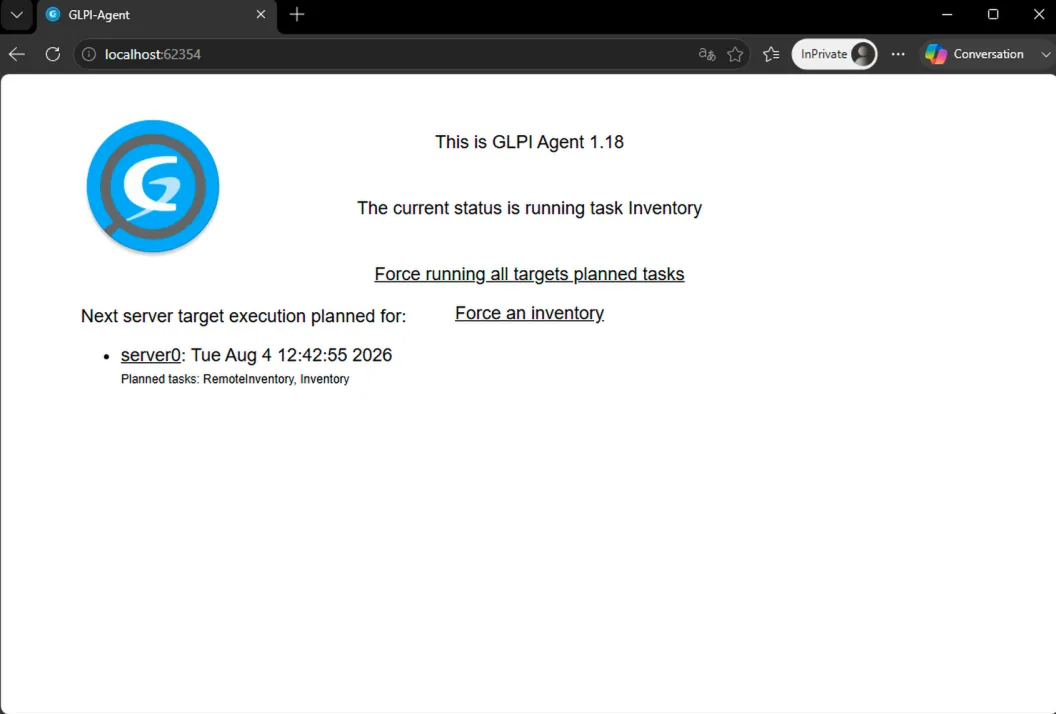Screen dimensions: 1056x714
Task: Add this page to favorites star icon
Action: click(x=735, y=55)
